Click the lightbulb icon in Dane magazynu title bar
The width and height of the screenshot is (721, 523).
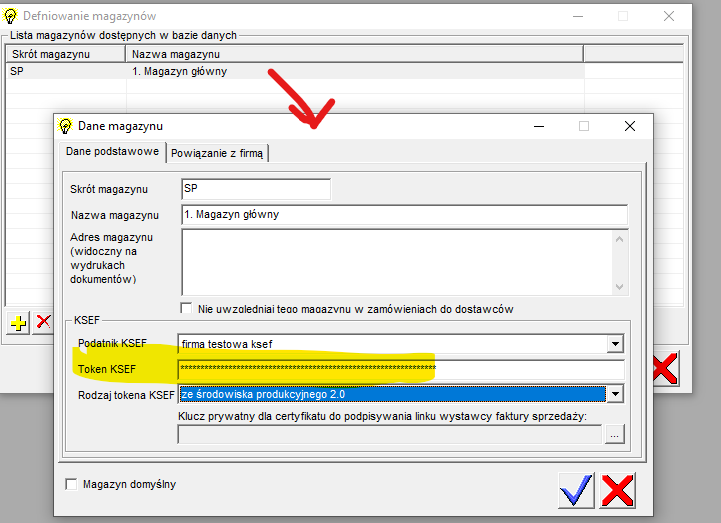click(x=66, y=127)
